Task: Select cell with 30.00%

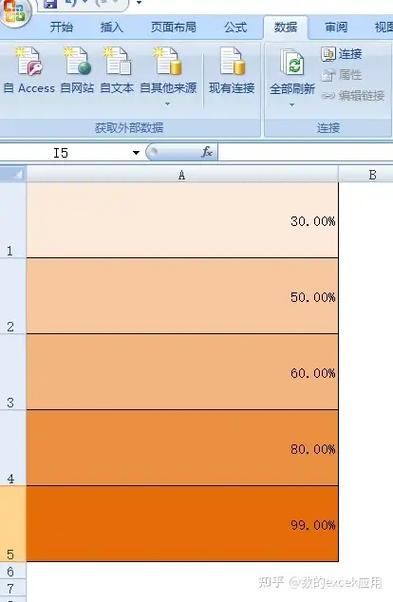Action: (182, 220)
